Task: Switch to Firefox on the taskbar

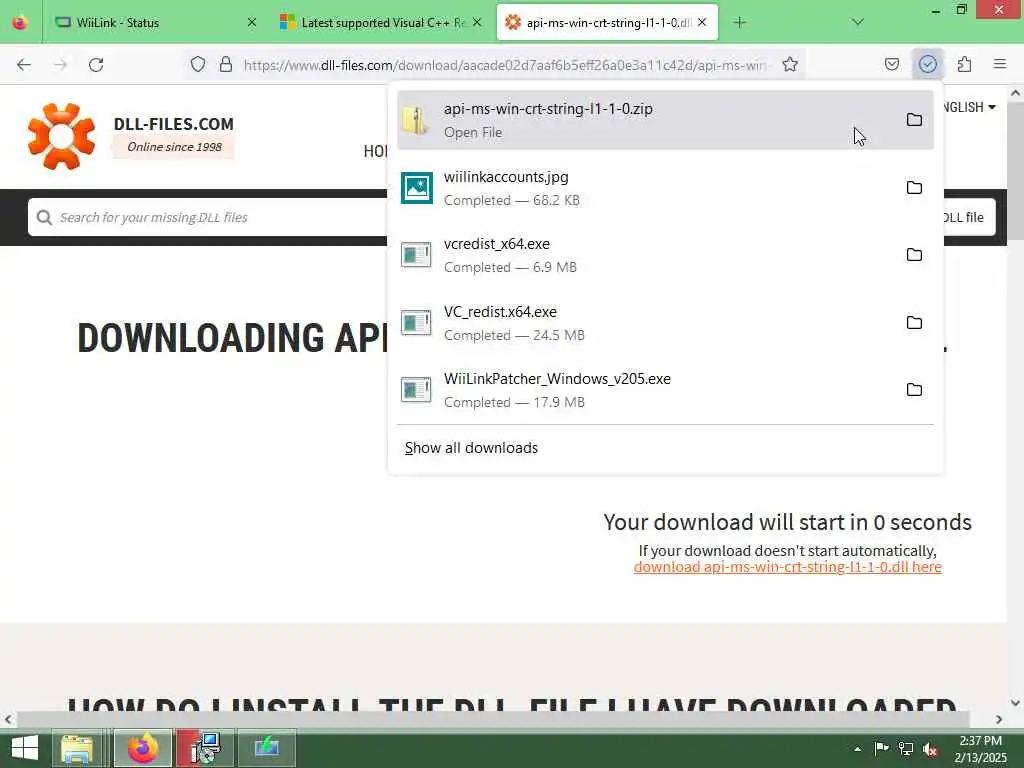Action: pyautogui.click(x=143, y=748)
